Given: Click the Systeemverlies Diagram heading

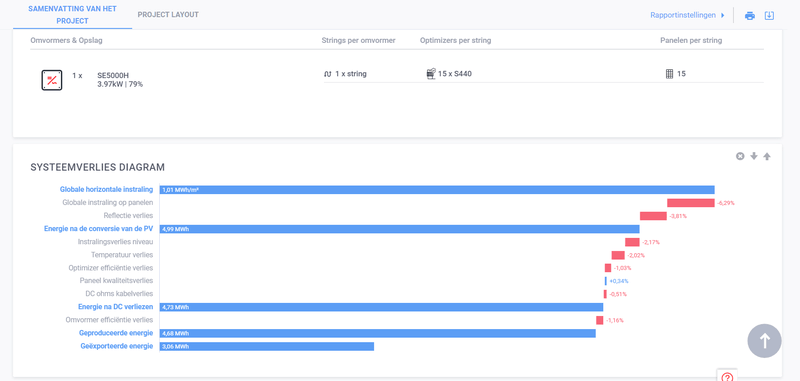Looking at the screenshot, I should tap(97, 167).
